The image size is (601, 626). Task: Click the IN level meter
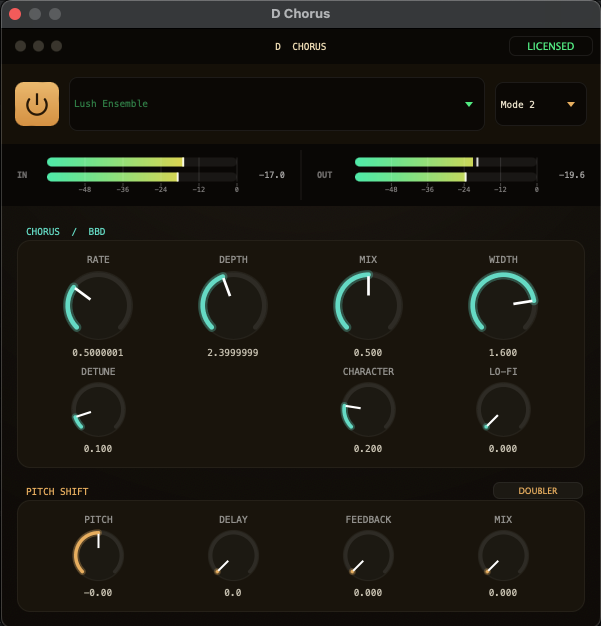pos(142,169)
